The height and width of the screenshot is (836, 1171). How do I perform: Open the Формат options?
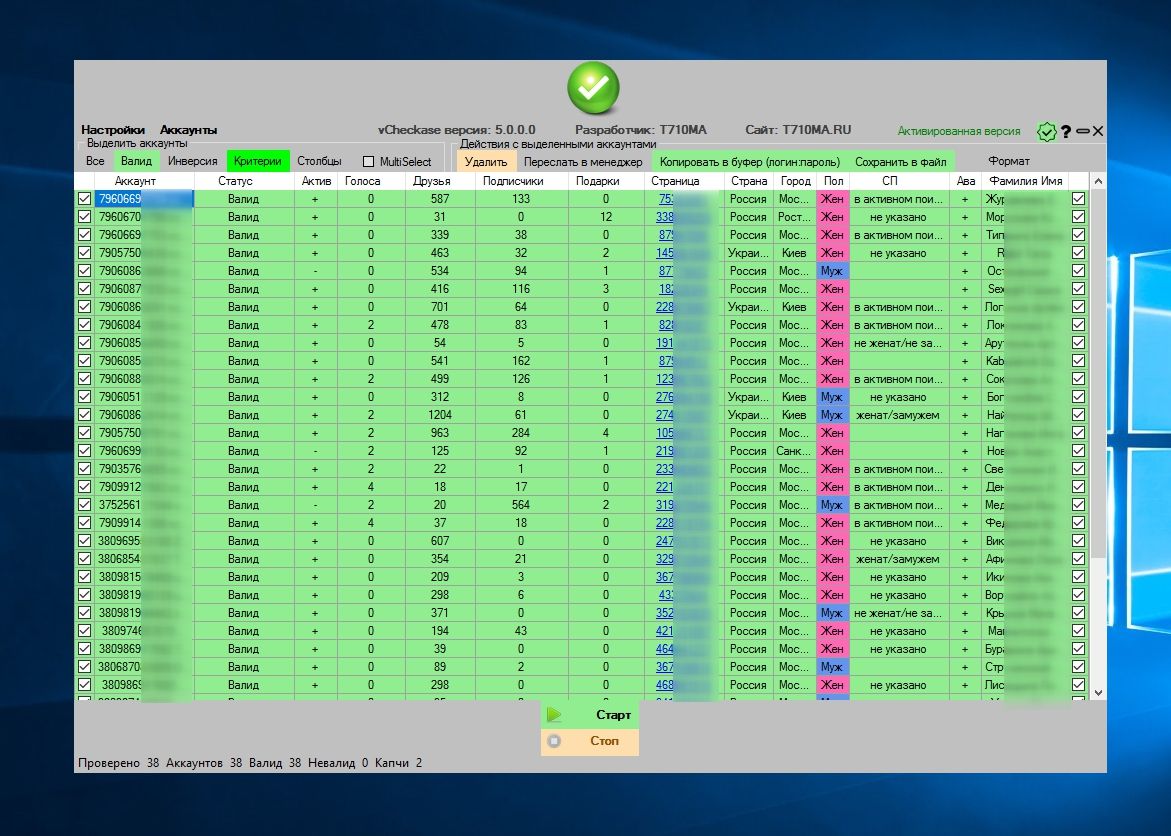1008,161
